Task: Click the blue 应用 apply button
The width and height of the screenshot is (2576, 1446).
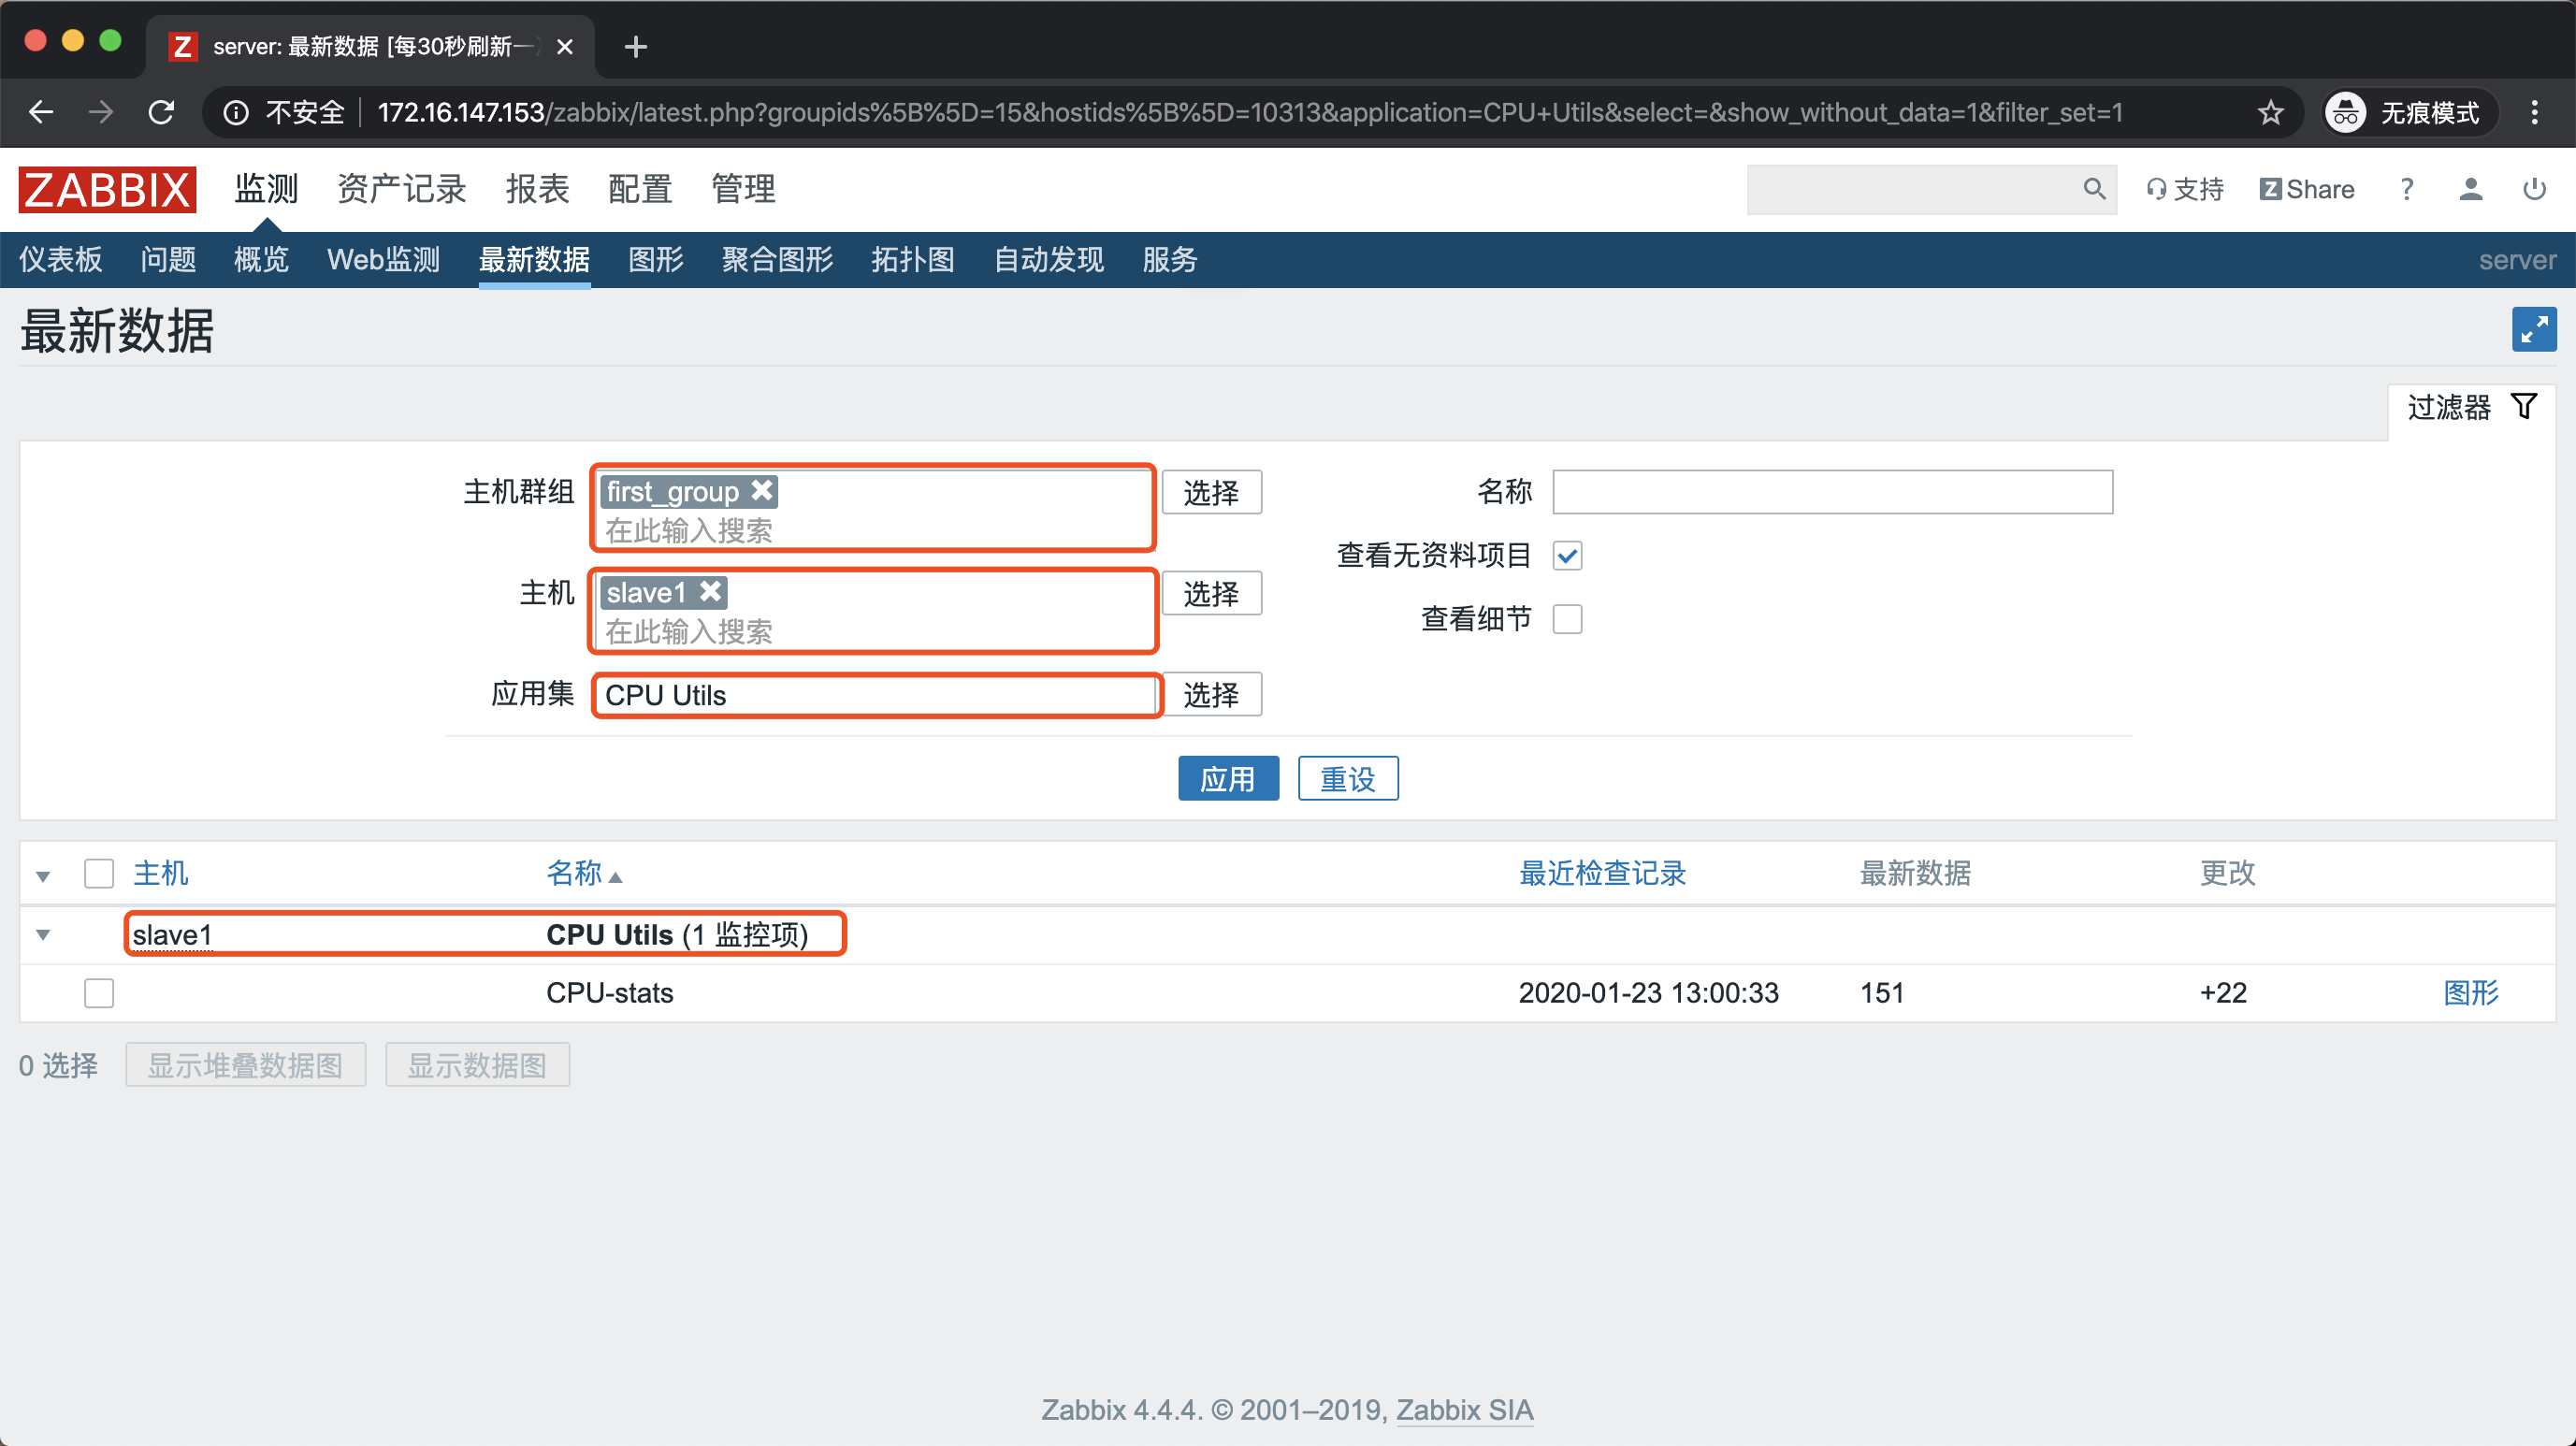Action: click(x=1227, y=778)
